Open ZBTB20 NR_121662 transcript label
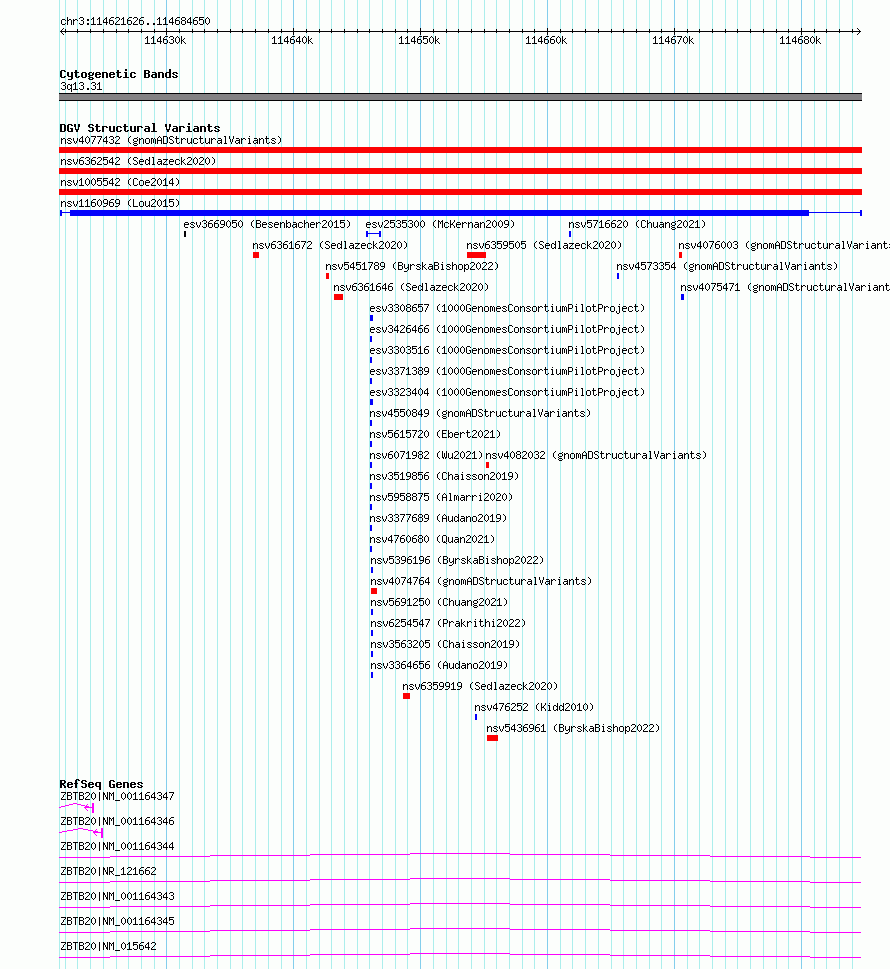This screenshot has width=890, height=969. point(108,871)
